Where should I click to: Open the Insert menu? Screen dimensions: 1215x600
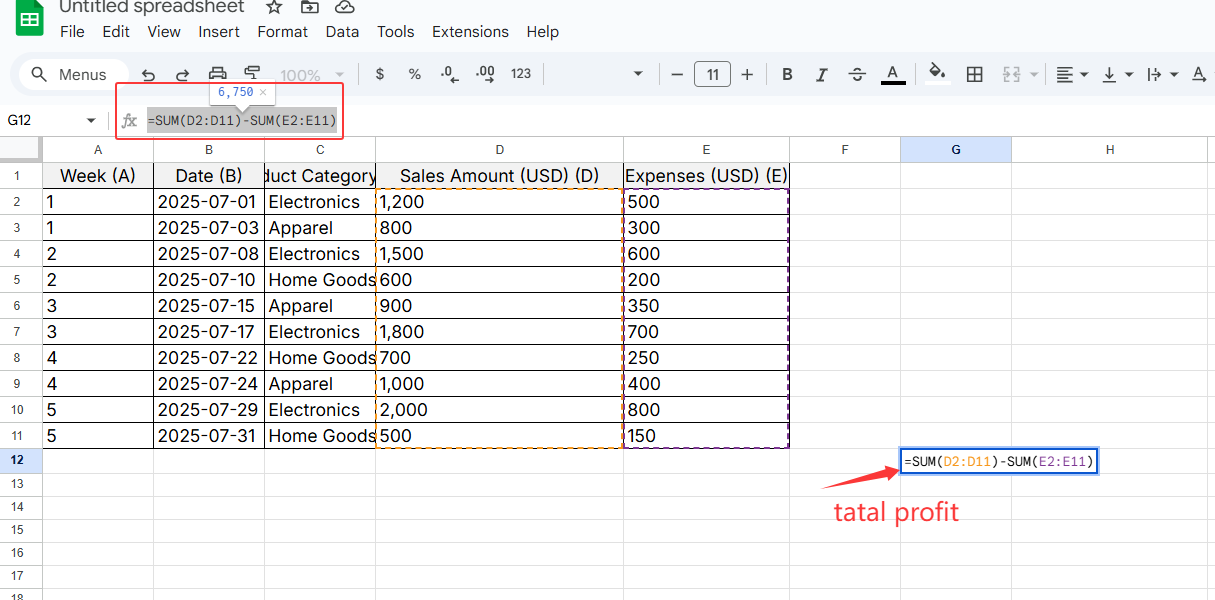pos(218,32)
